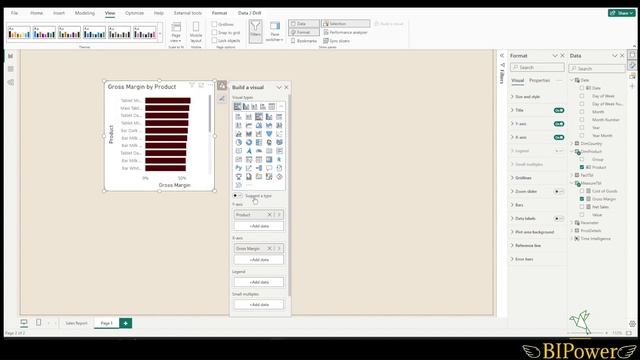
Task: Enable the Lock objects checkbox
Action: (214, 40)
